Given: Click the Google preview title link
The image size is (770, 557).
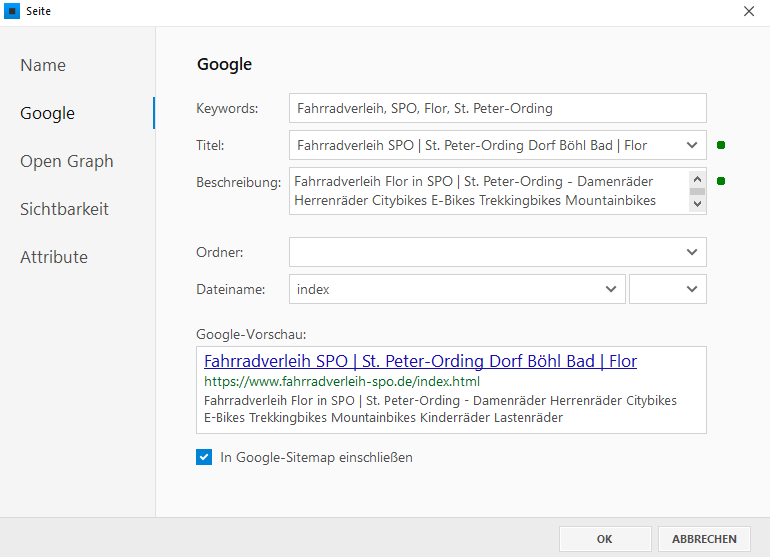Looking at the screenshot, I should tap(420, 362).
